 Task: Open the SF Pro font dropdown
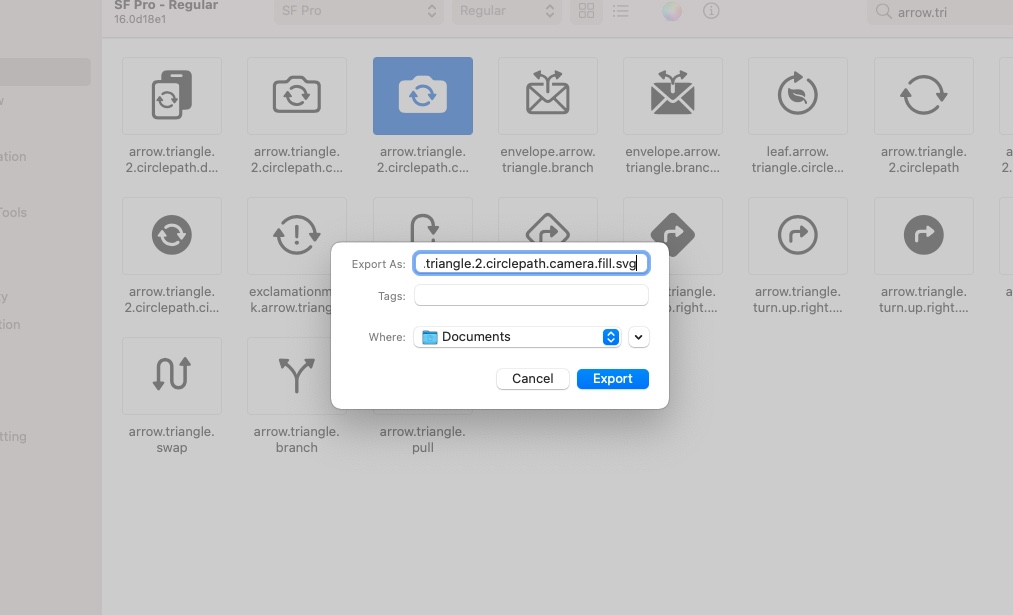click(359, 11)
